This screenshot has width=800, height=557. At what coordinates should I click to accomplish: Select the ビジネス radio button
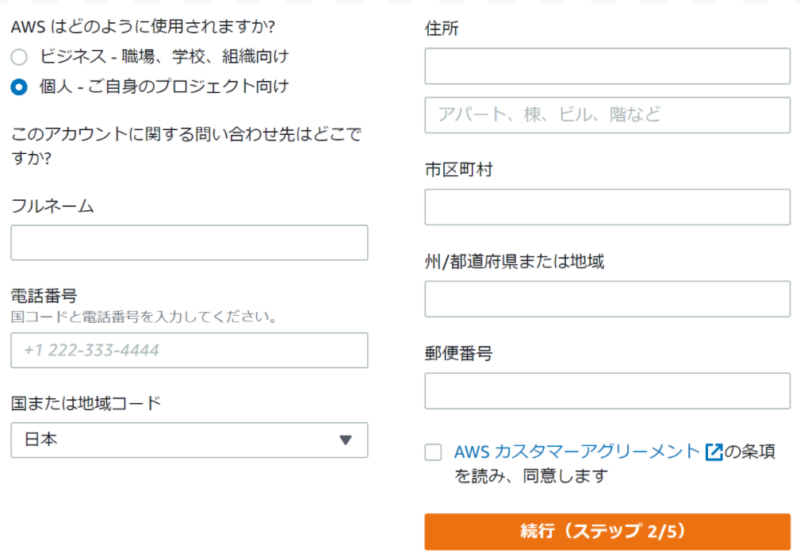[19, 57]
